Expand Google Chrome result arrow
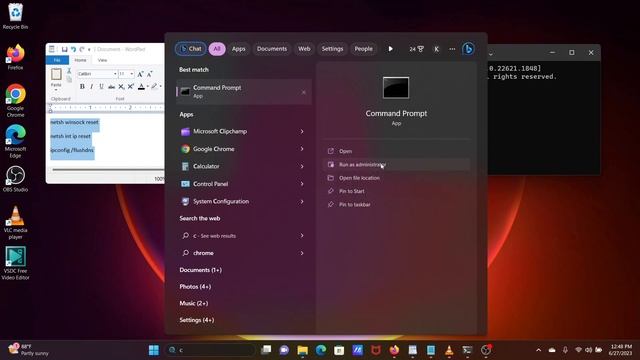 pyautogui.click(x=302, y=149)
